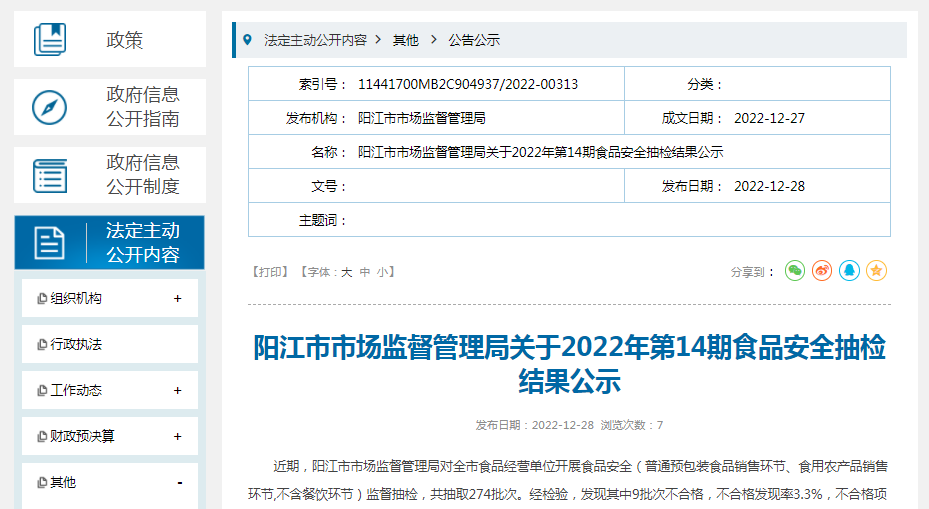Click 成文日期 value 2022-12-27
The width and height of the screenshot is (929, 509).
(770, 119)
